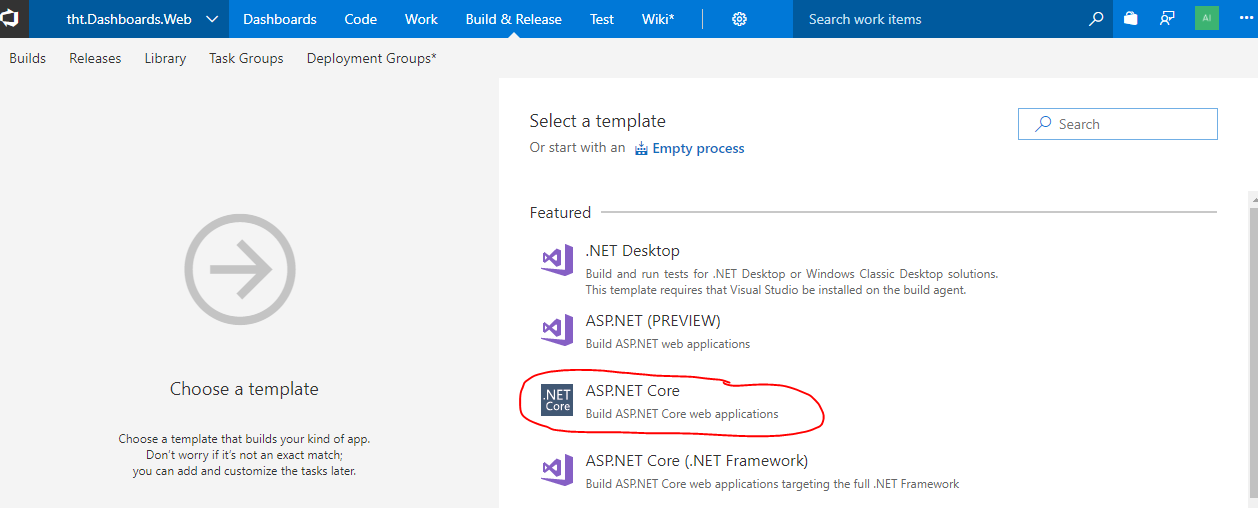The height and width of the screenshot is (508, 1258).
Task: Select the ASP.NET (PREVIEW) template title
Action: tap(653, 321)
